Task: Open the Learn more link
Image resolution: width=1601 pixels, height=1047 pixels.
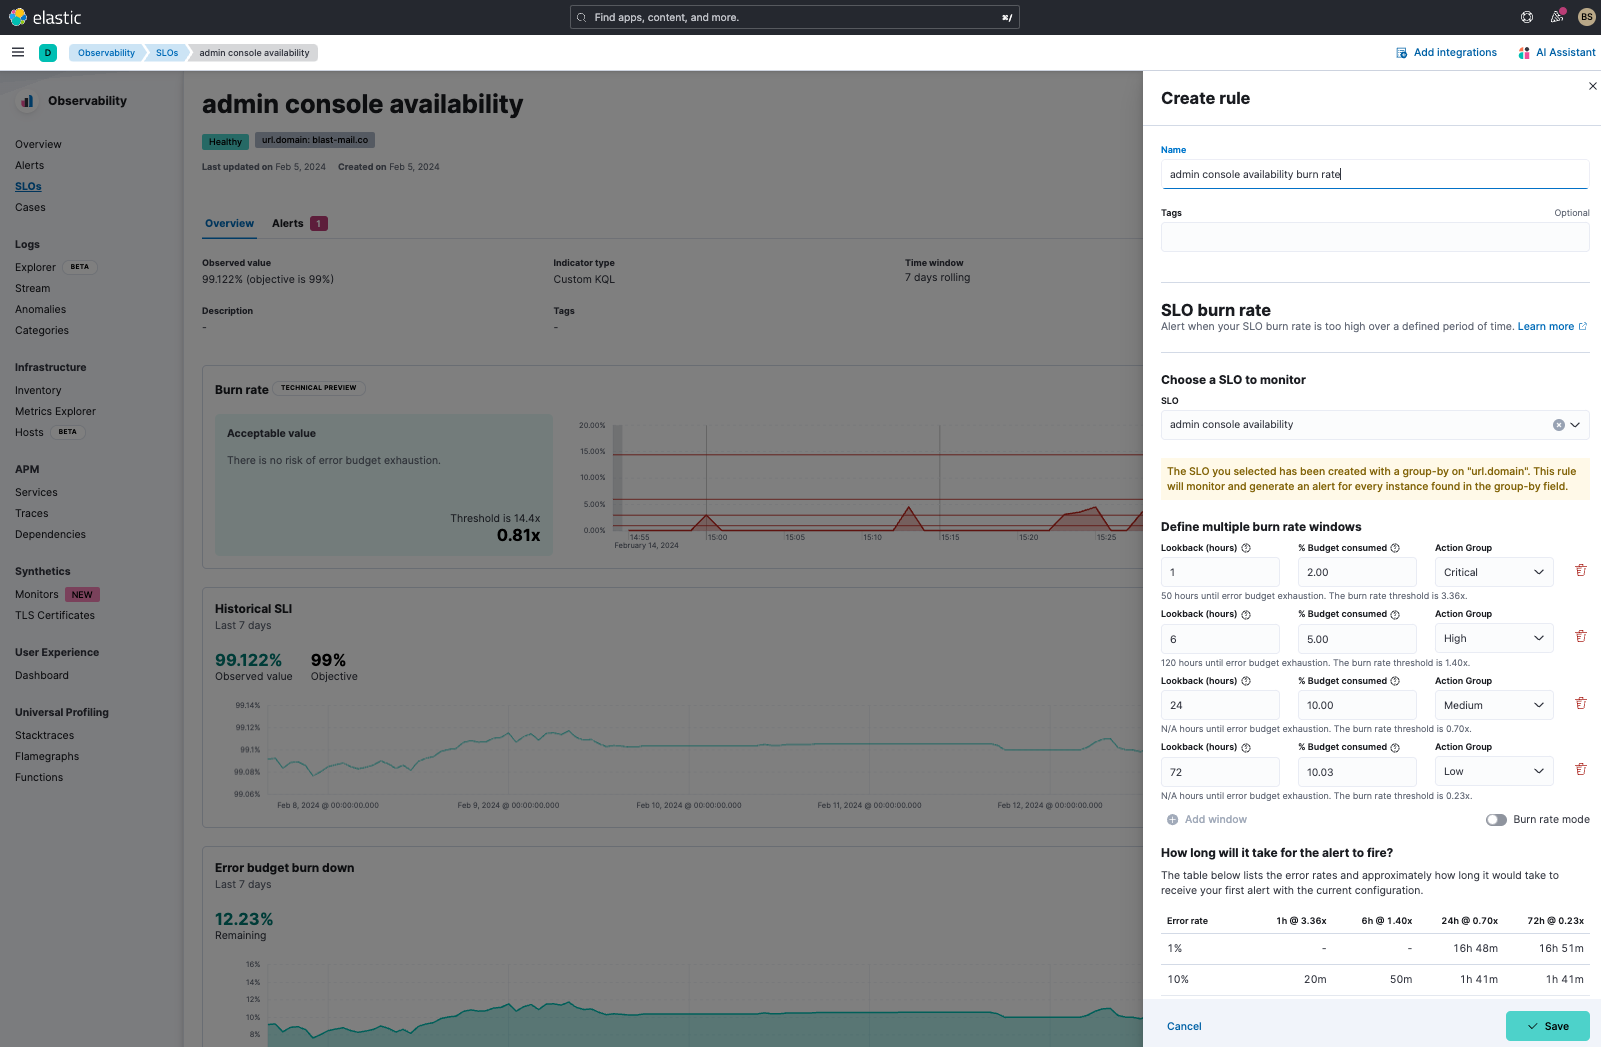Action: [x=1545, y=327]
